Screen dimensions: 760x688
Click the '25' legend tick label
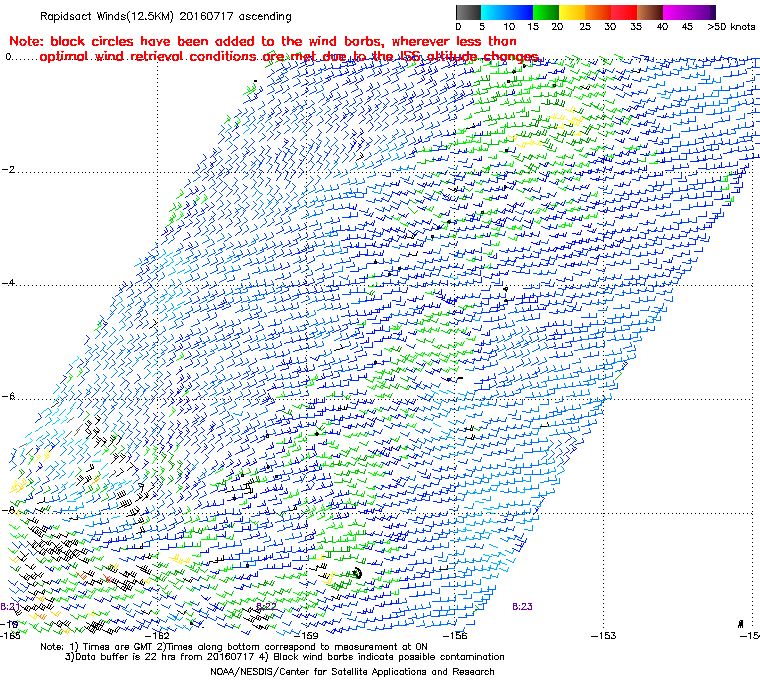tap(585, 27)
